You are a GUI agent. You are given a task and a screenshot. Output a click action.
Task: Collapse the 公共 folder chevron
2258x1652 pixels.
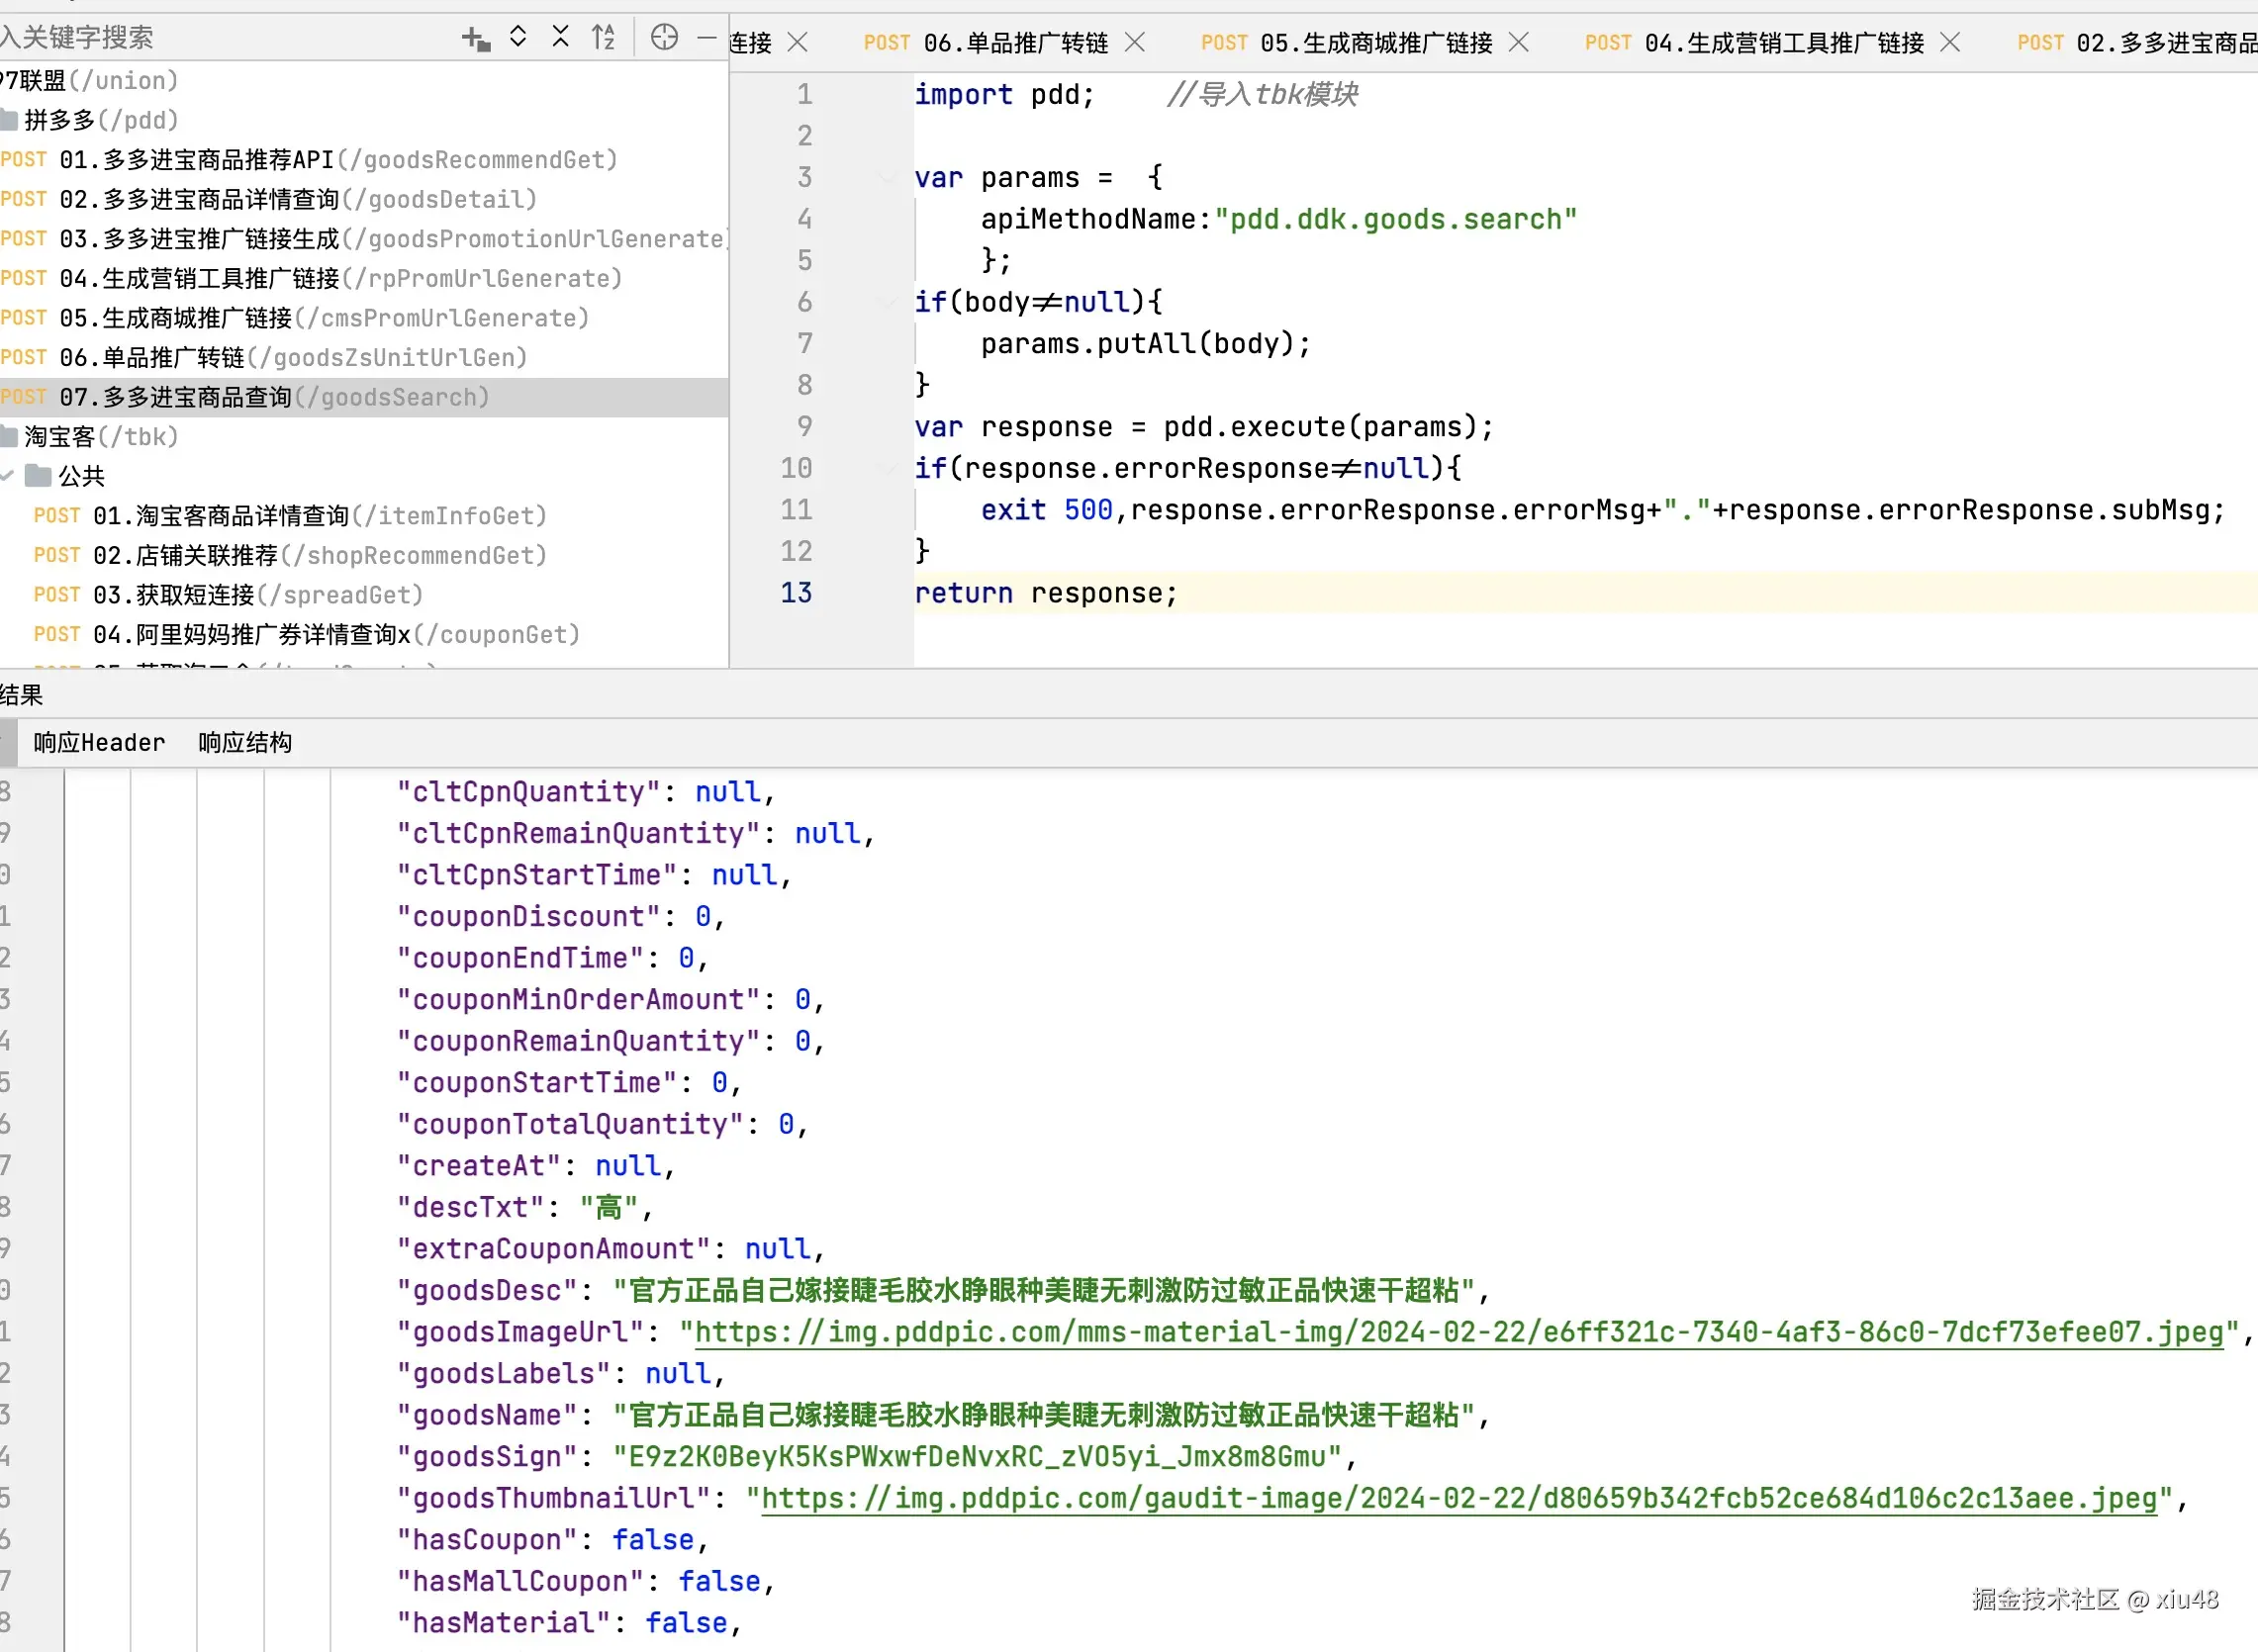click(x=8, y=475)
